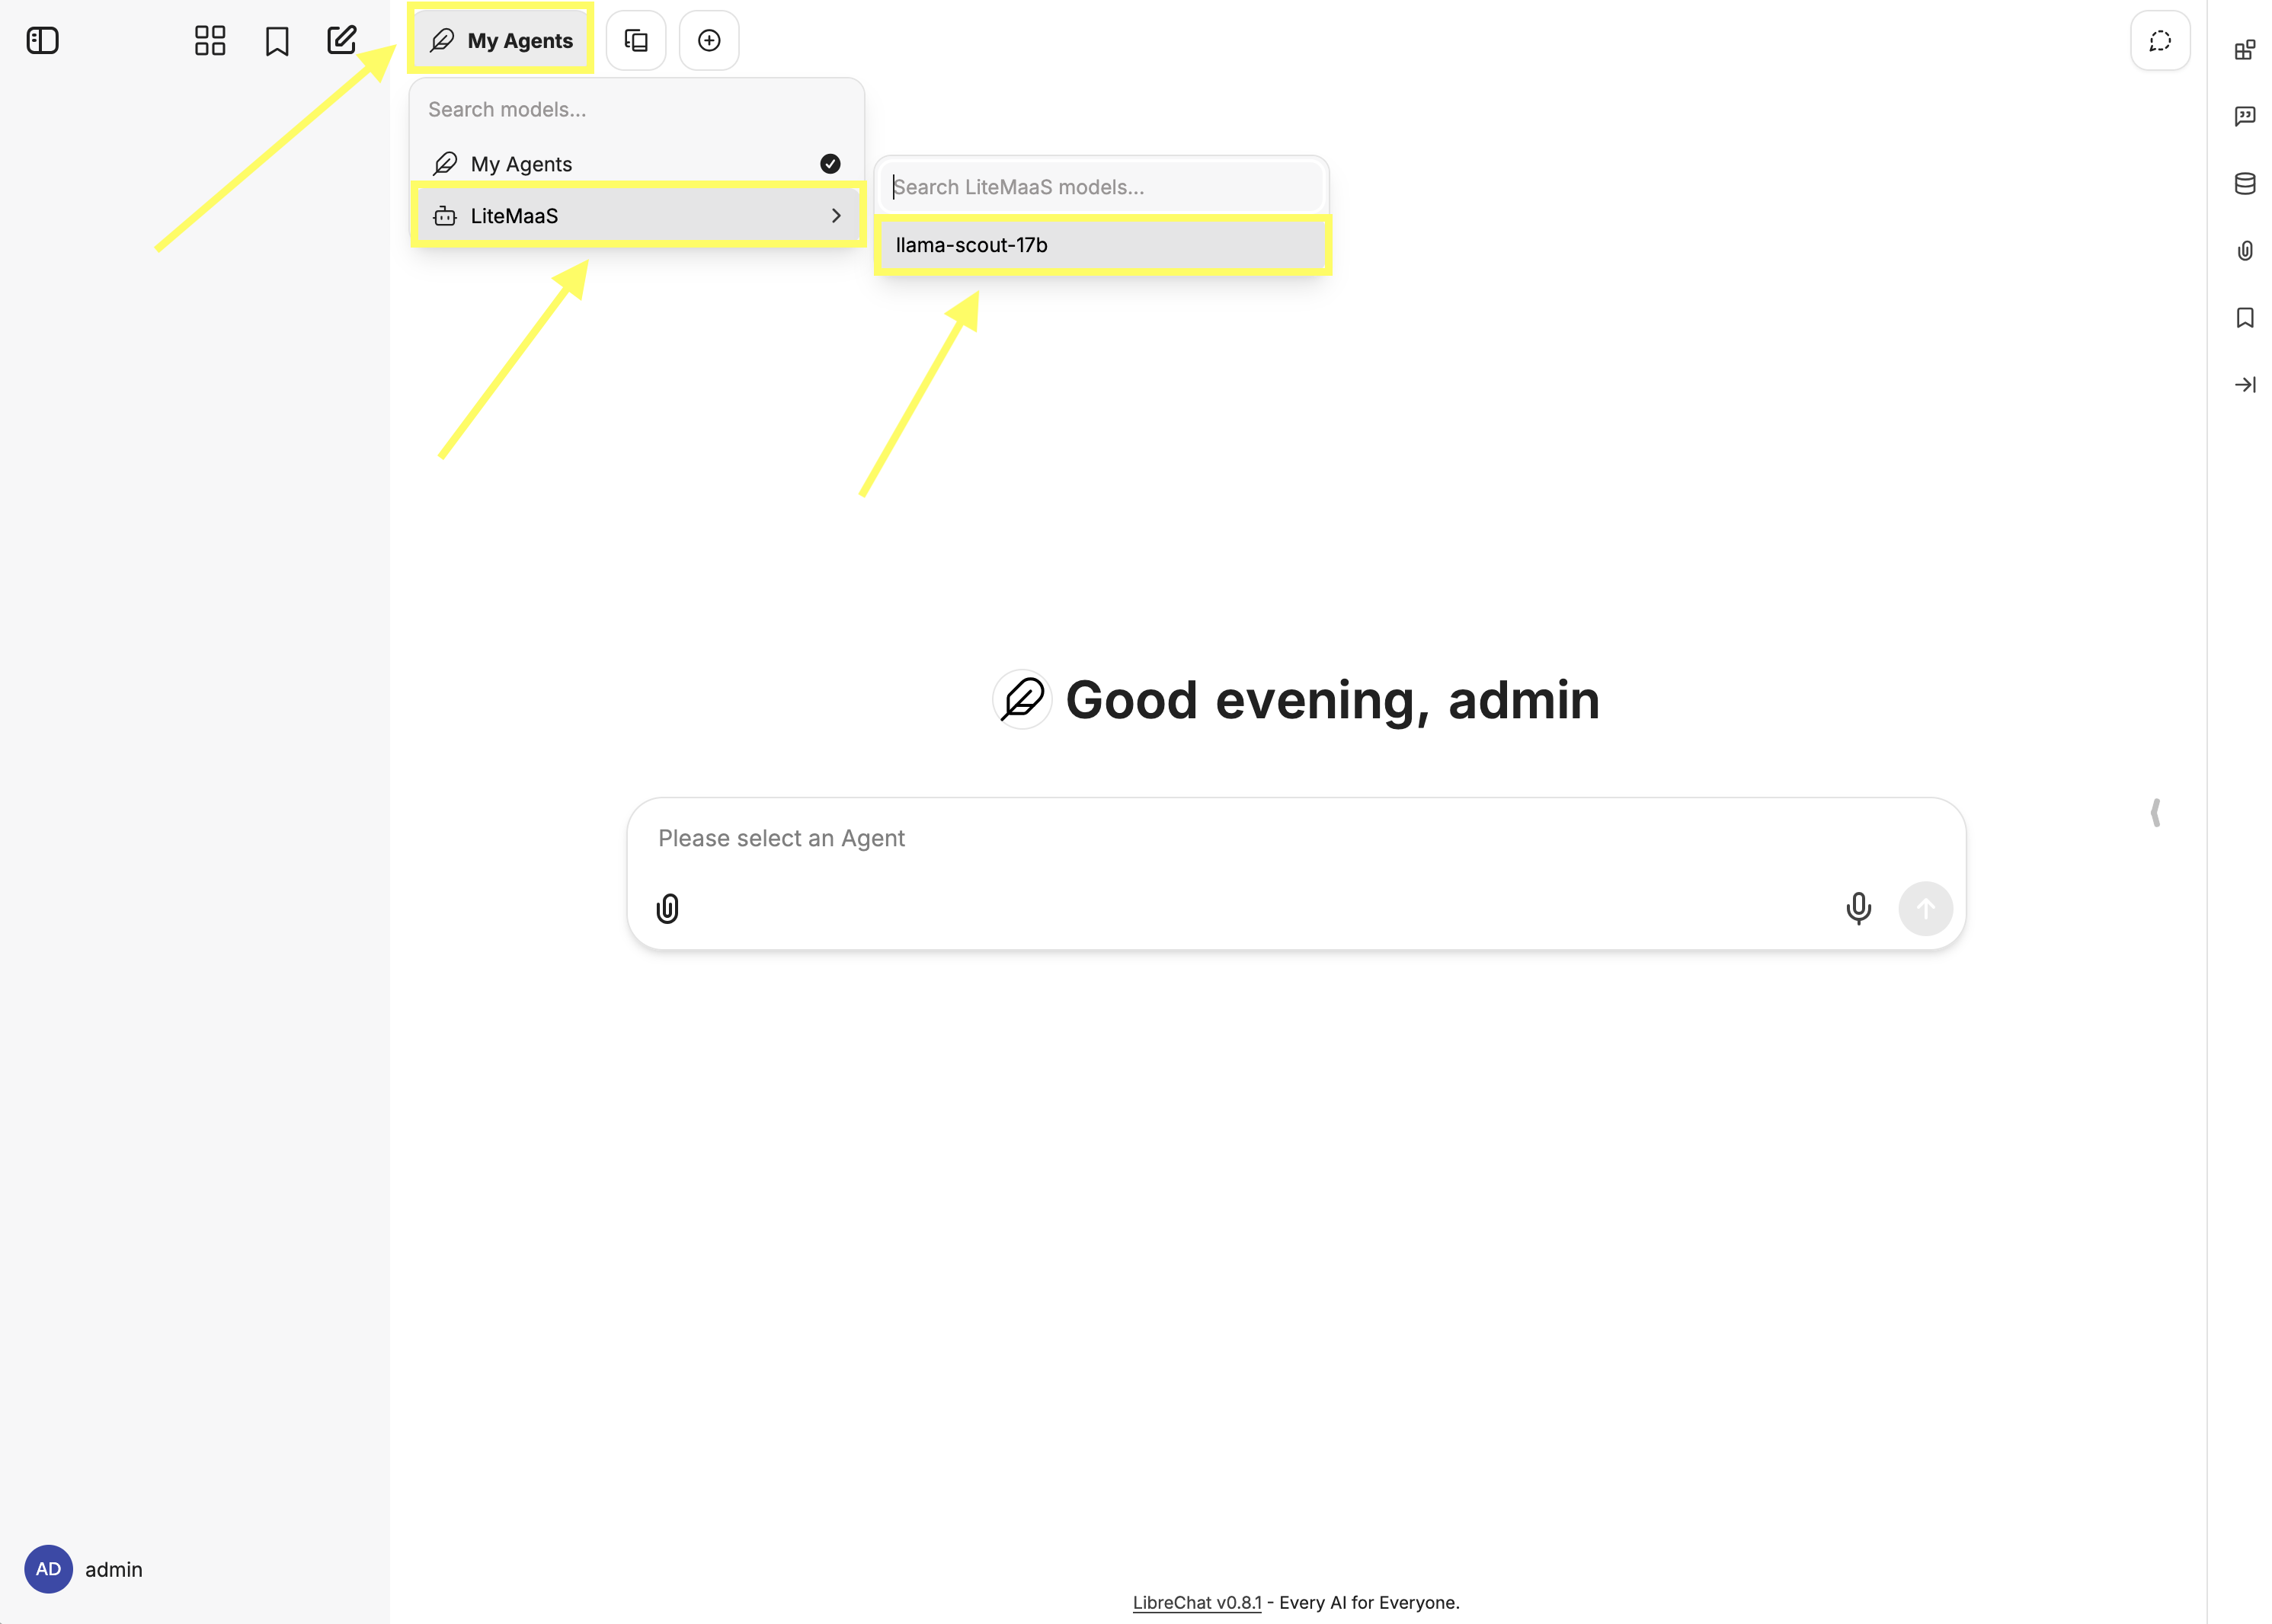Choose LiteMaaS from the model menu

click(514, 215)
